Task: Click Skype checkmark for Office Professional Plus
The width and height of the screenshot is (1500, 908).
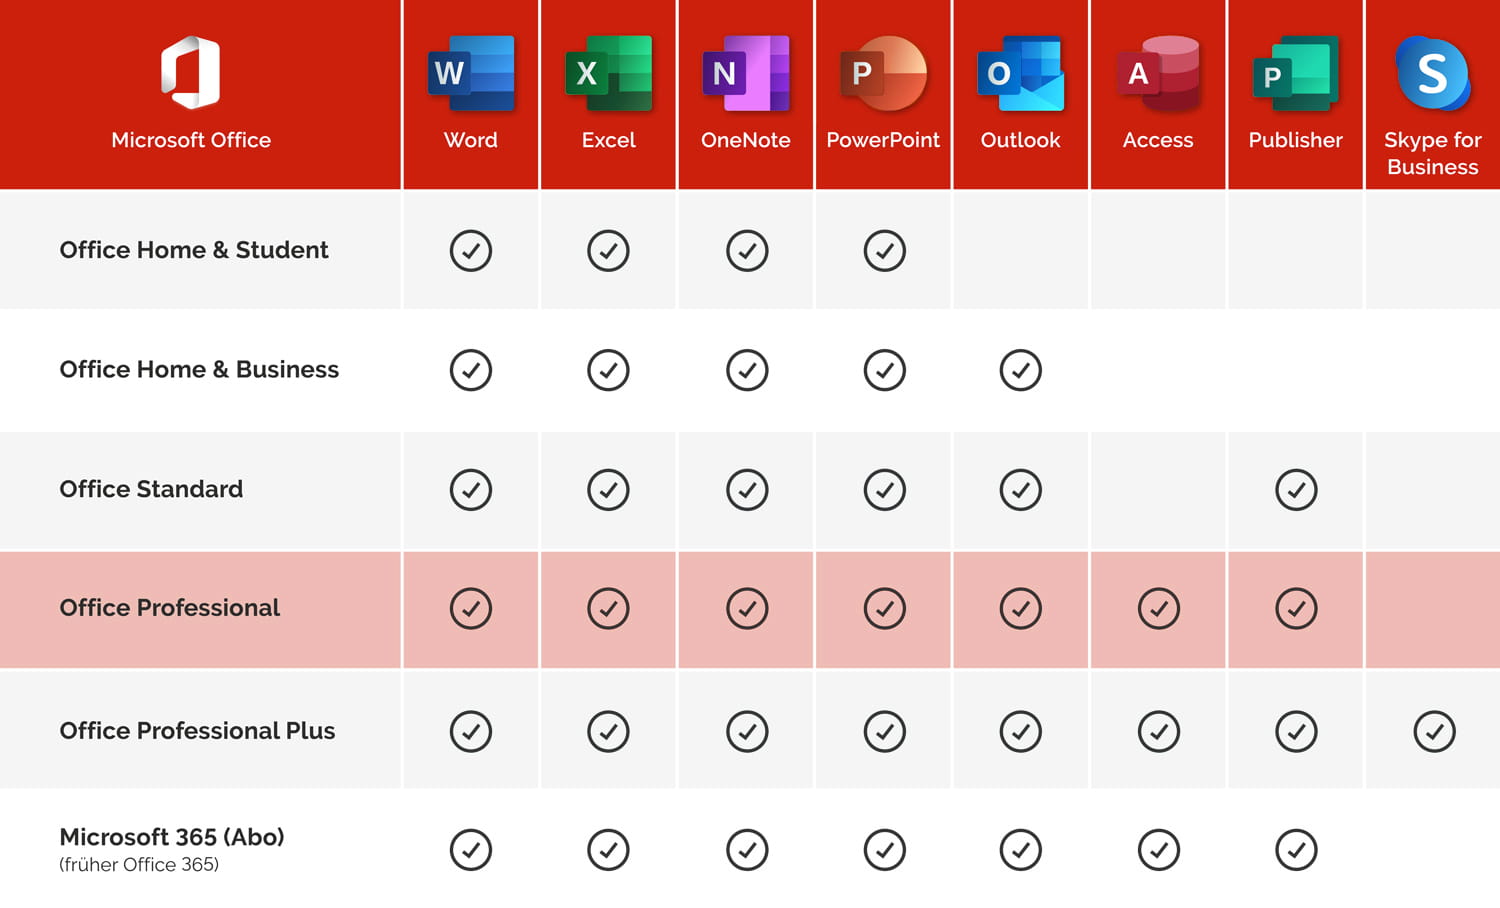Action: [x=1434, y=732]
